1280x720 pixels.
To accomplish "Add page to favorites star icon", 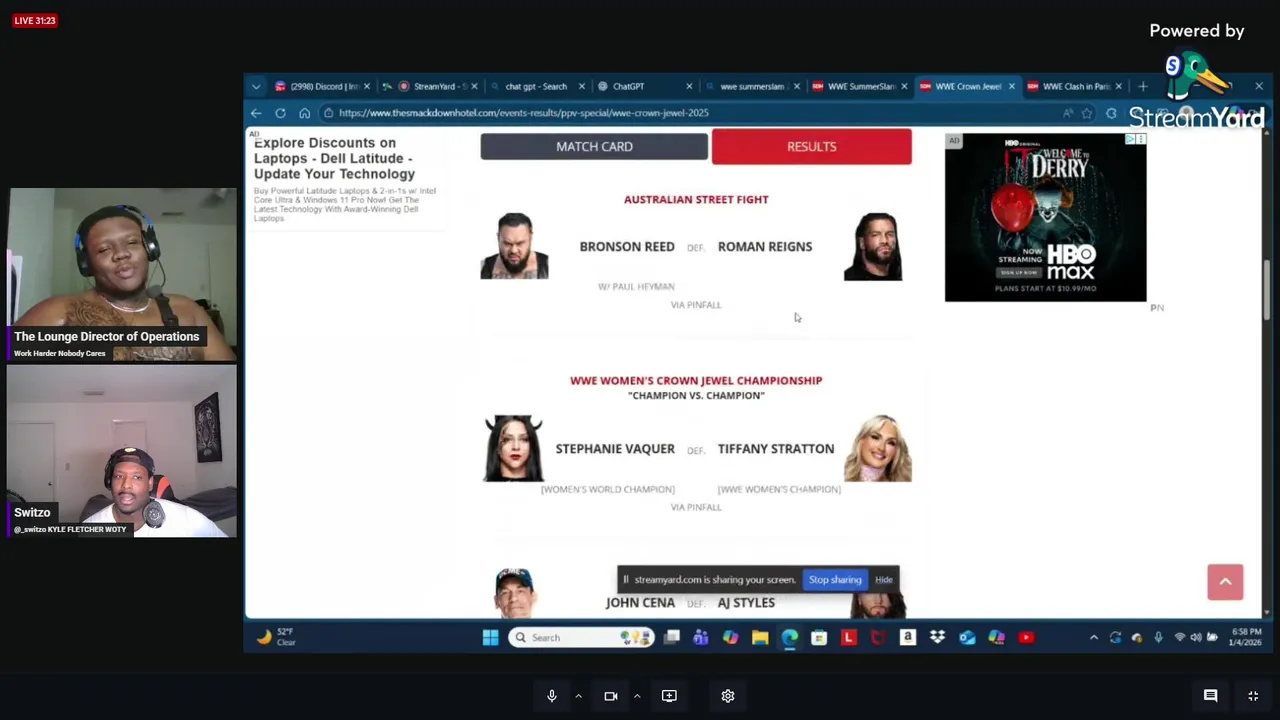I will [1087, 113].
